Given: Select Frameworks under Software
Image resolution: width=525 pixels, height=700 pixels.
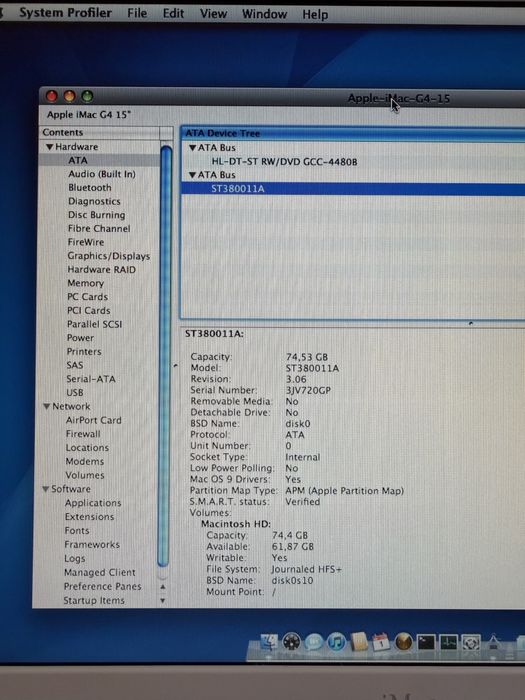Looking at the screenshot, I should pyautogui.click(x=92, y=544).
